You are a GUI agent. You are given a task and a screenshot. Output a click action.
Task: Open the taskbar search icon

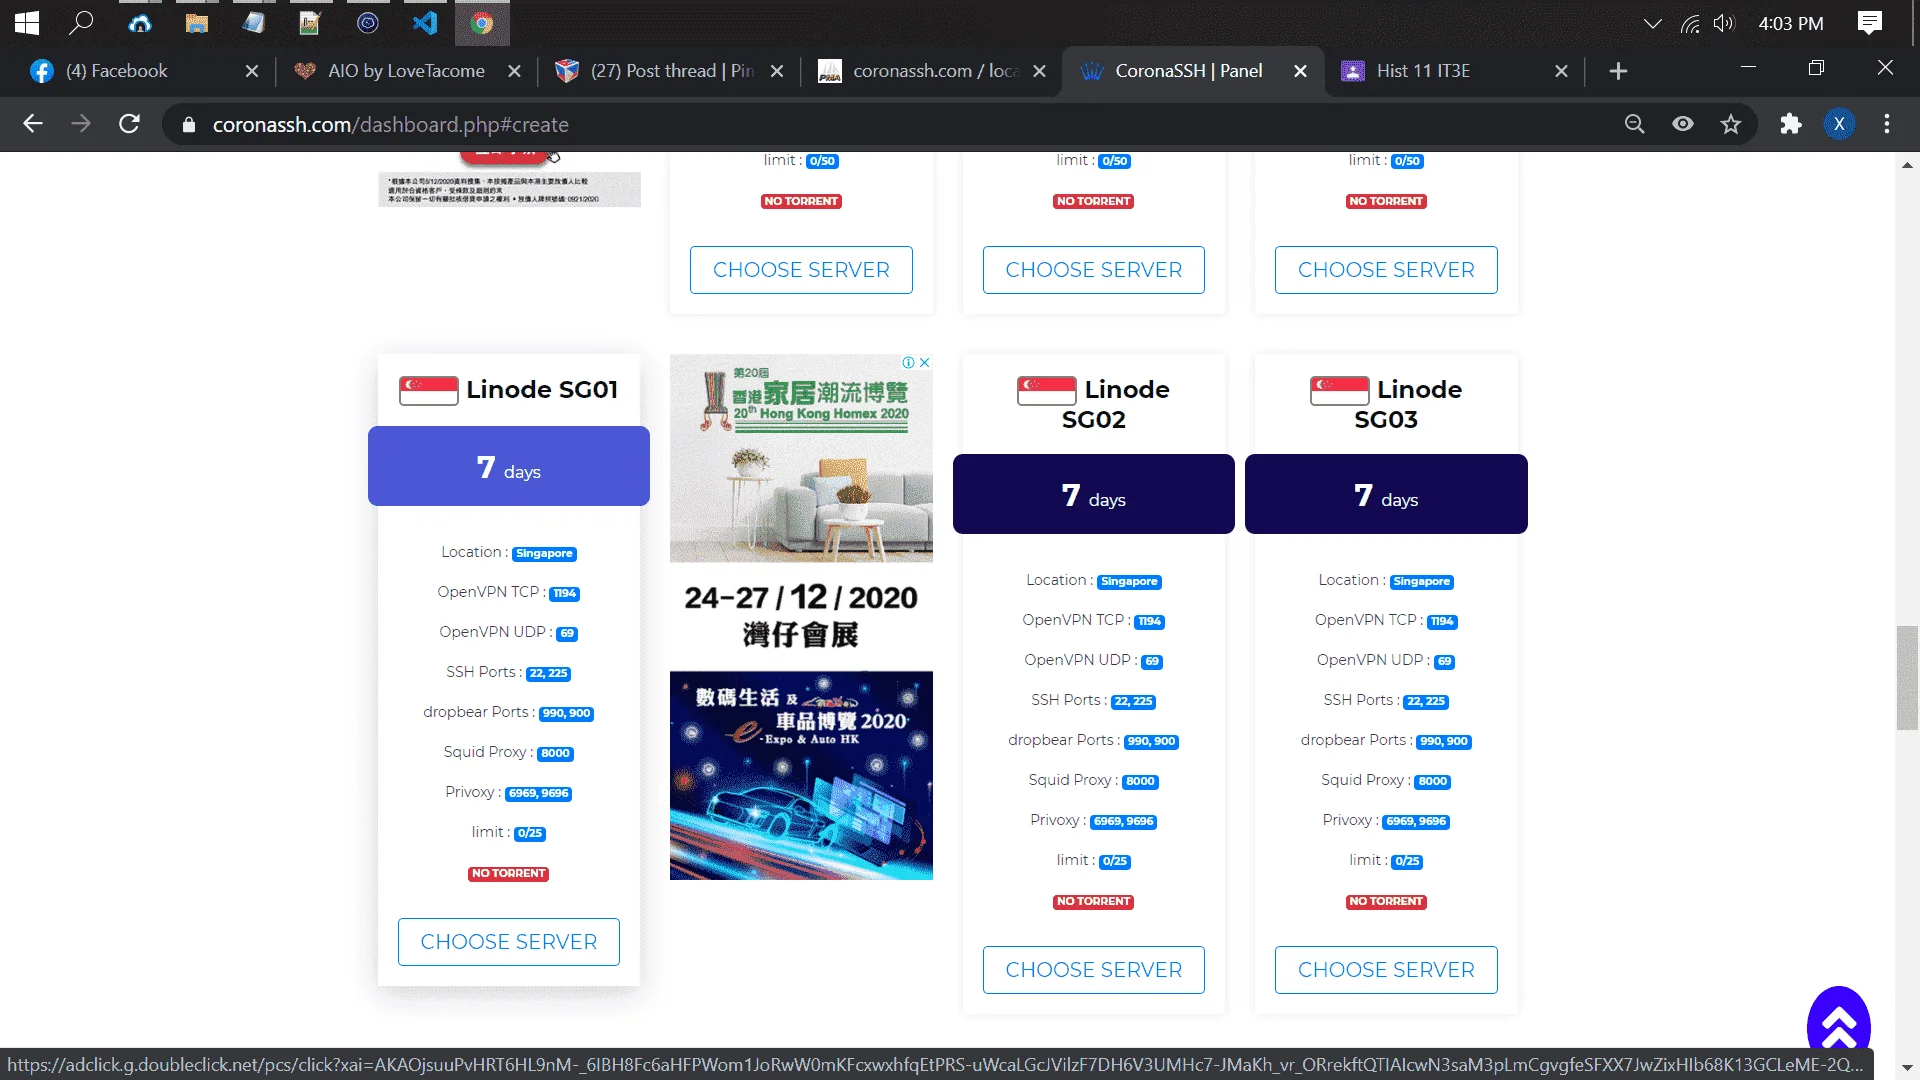pyautogui.click(x=81, y=23)
